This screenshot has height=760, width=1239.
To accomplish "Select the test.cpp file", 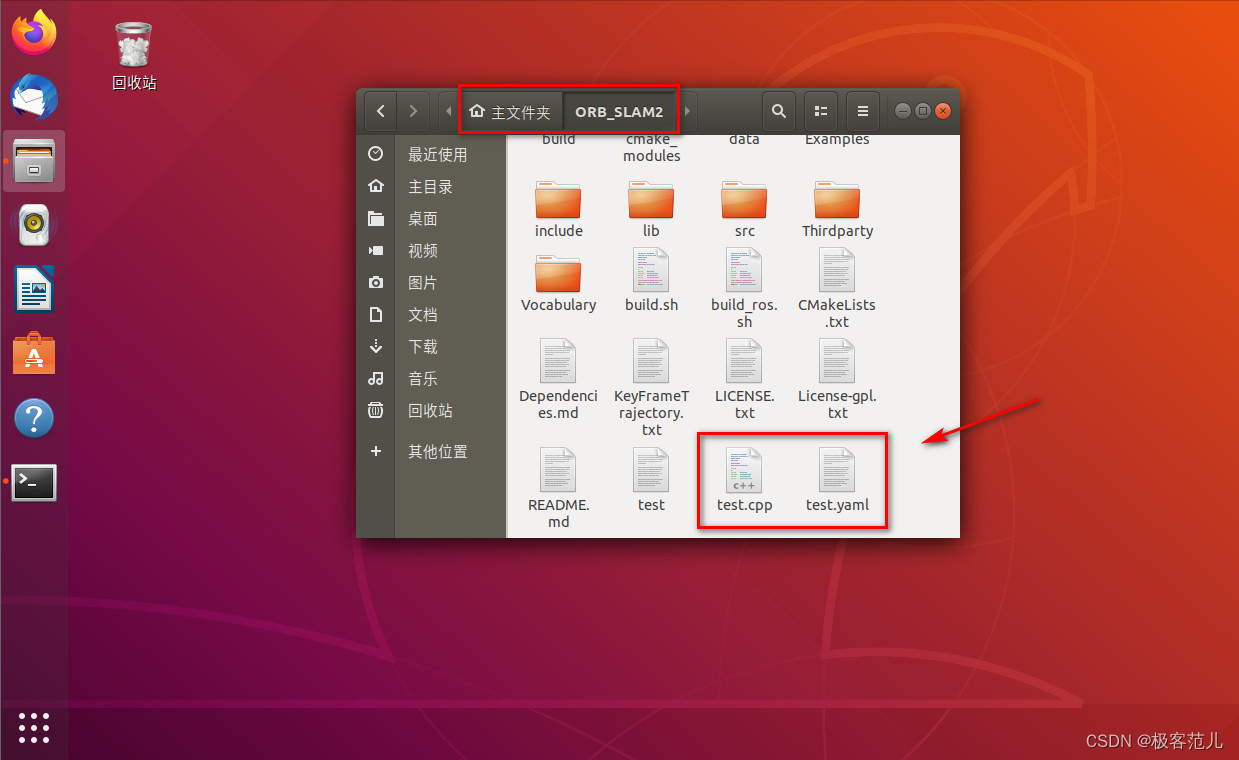I will pos(744,480).
